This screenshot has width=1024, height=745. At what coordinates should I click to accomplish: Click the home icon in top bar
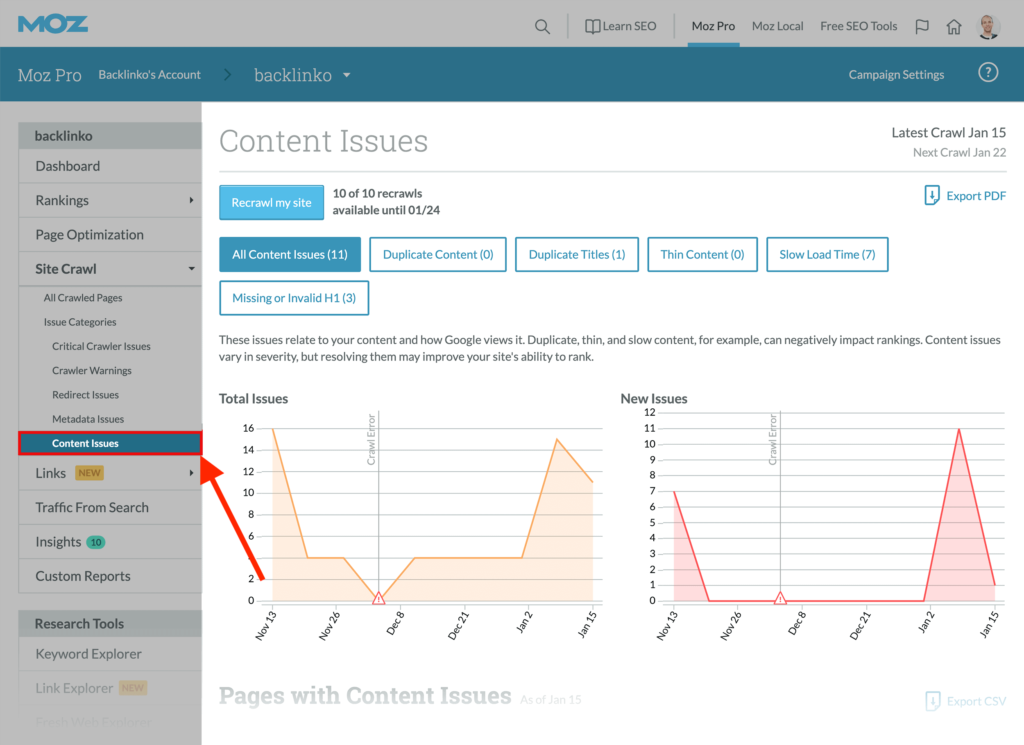954,26
